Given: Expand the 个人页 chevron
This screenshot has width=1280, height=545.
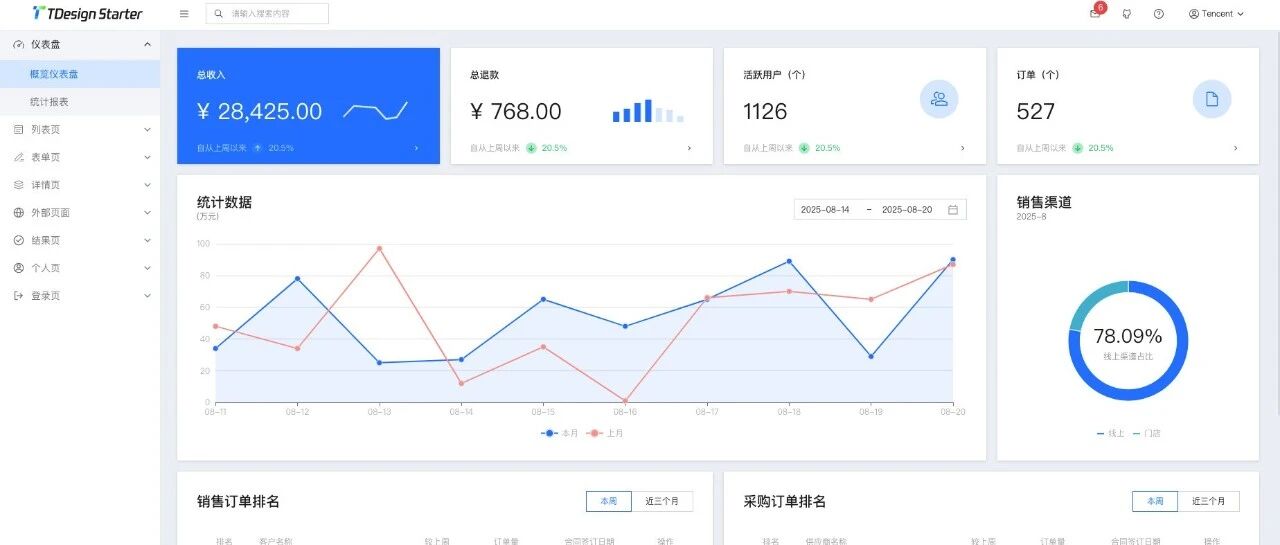Looking at the screenshot, I should point(147,268).
